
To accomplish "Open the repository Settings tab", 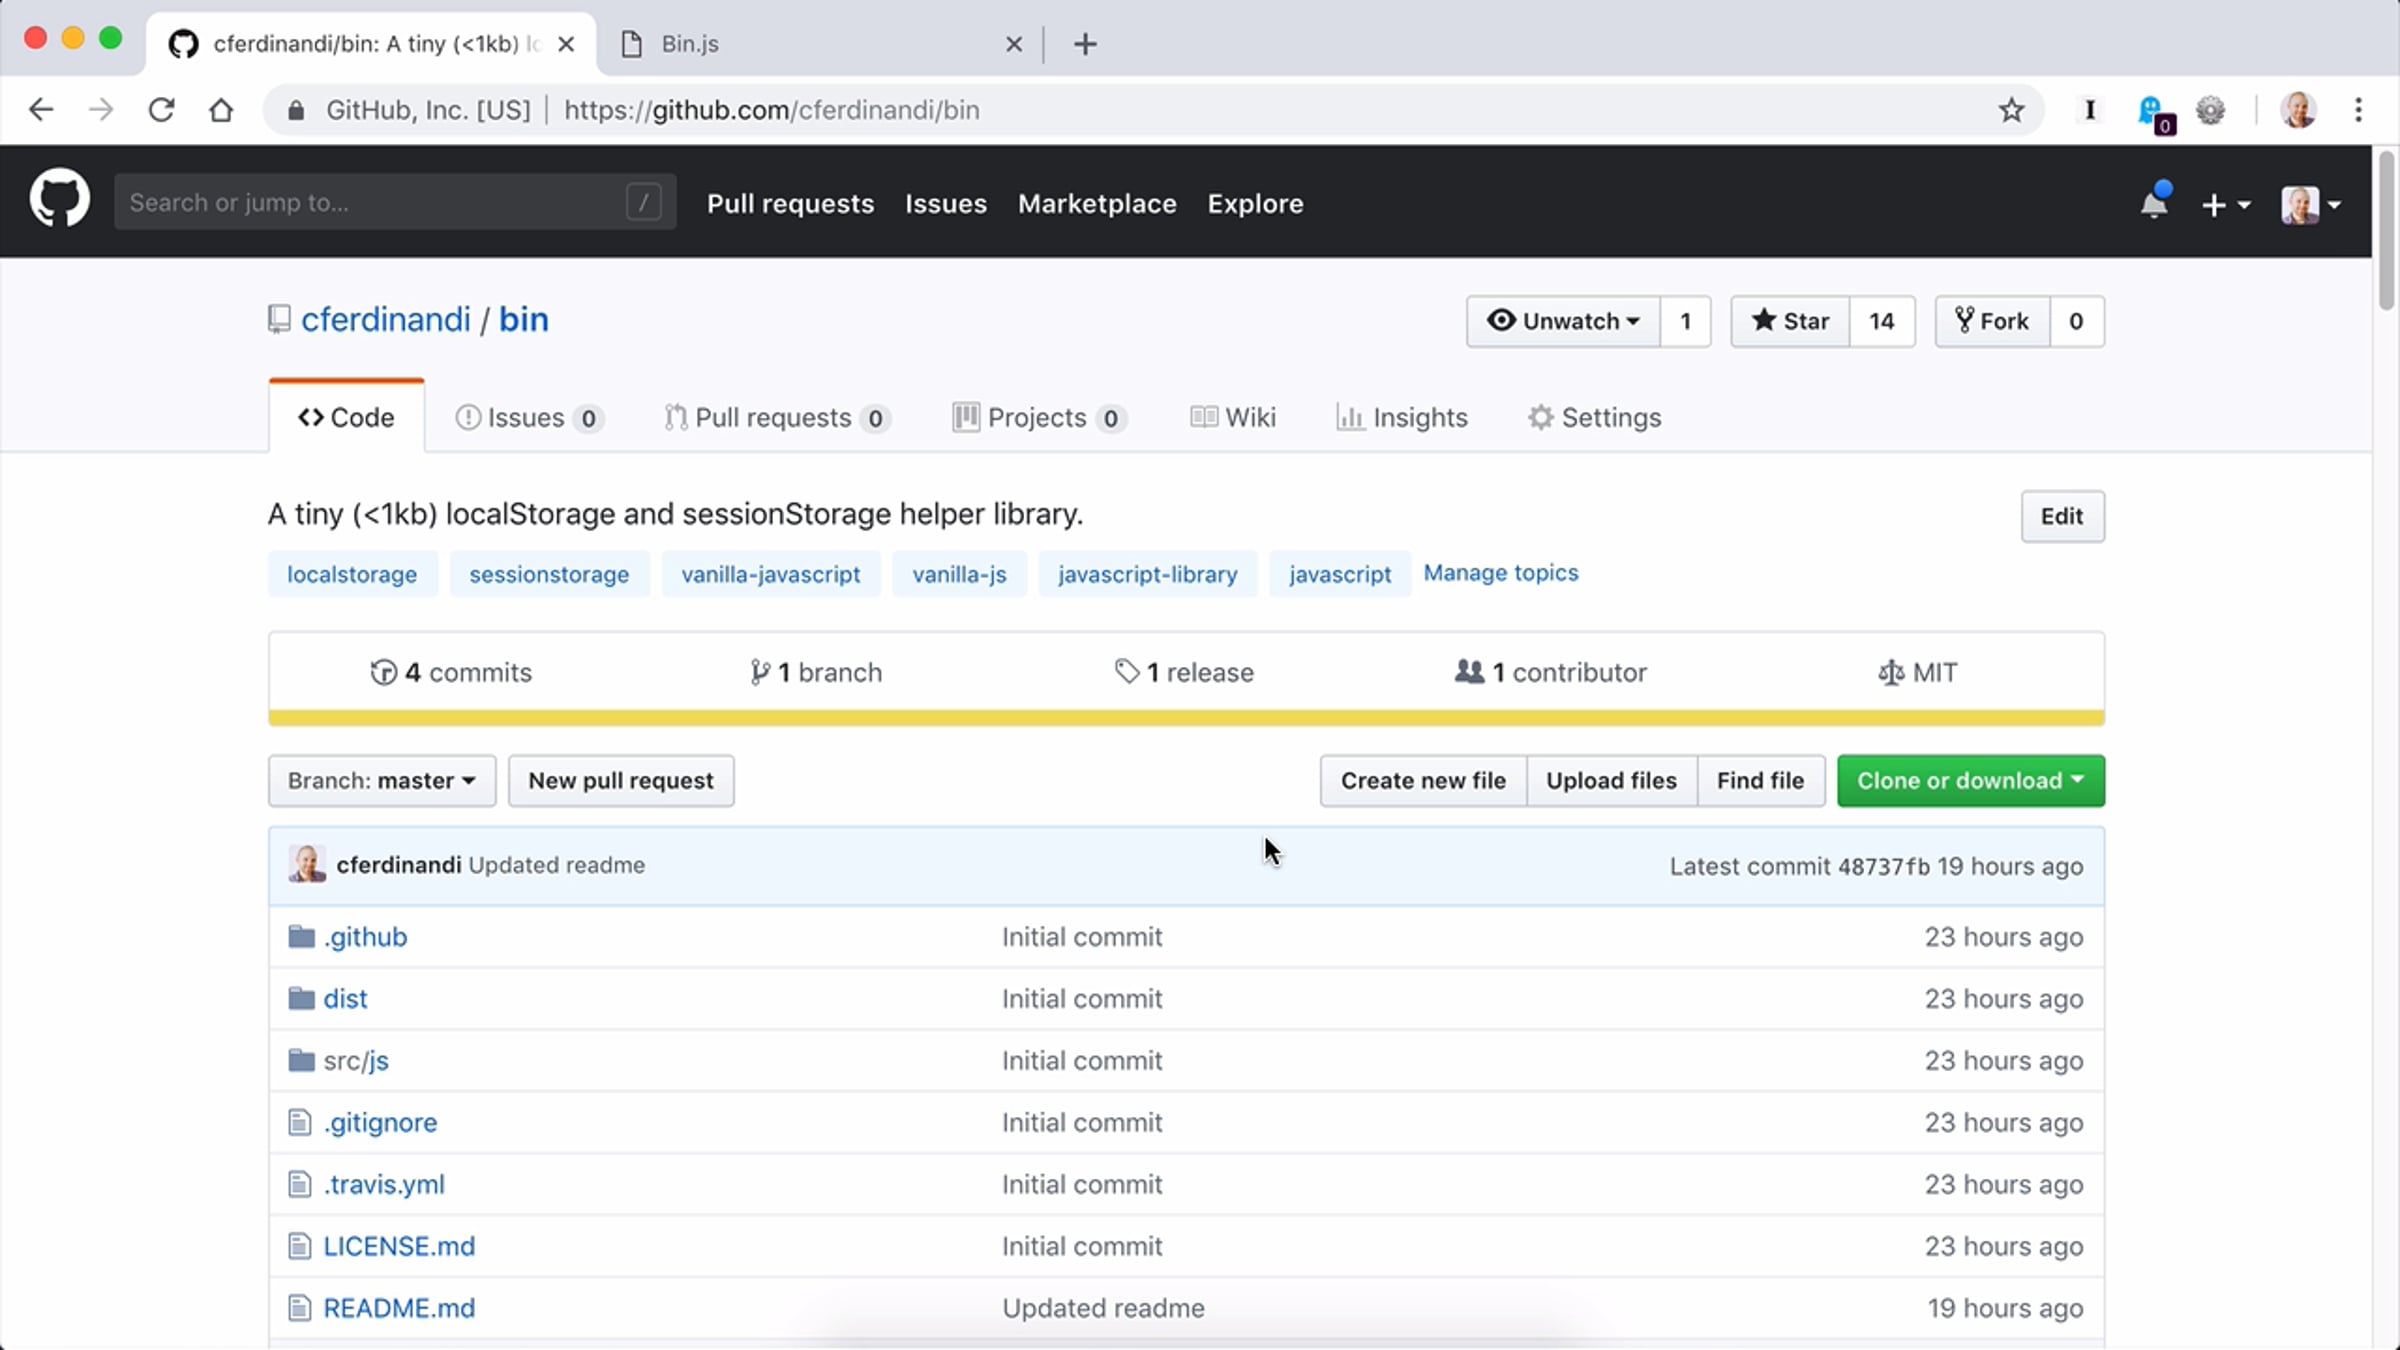I will point(1595,418).
